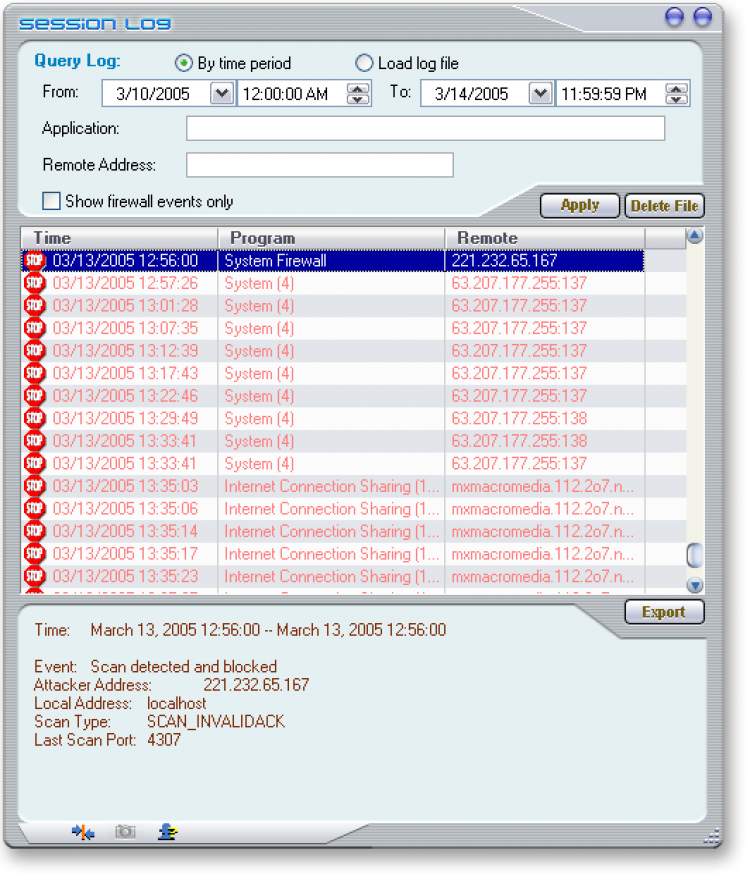Click the Remote Address input field
Image resolution: width=750 pixels, height=874 pixels.
pyautogui.click(x=320, y=165)
